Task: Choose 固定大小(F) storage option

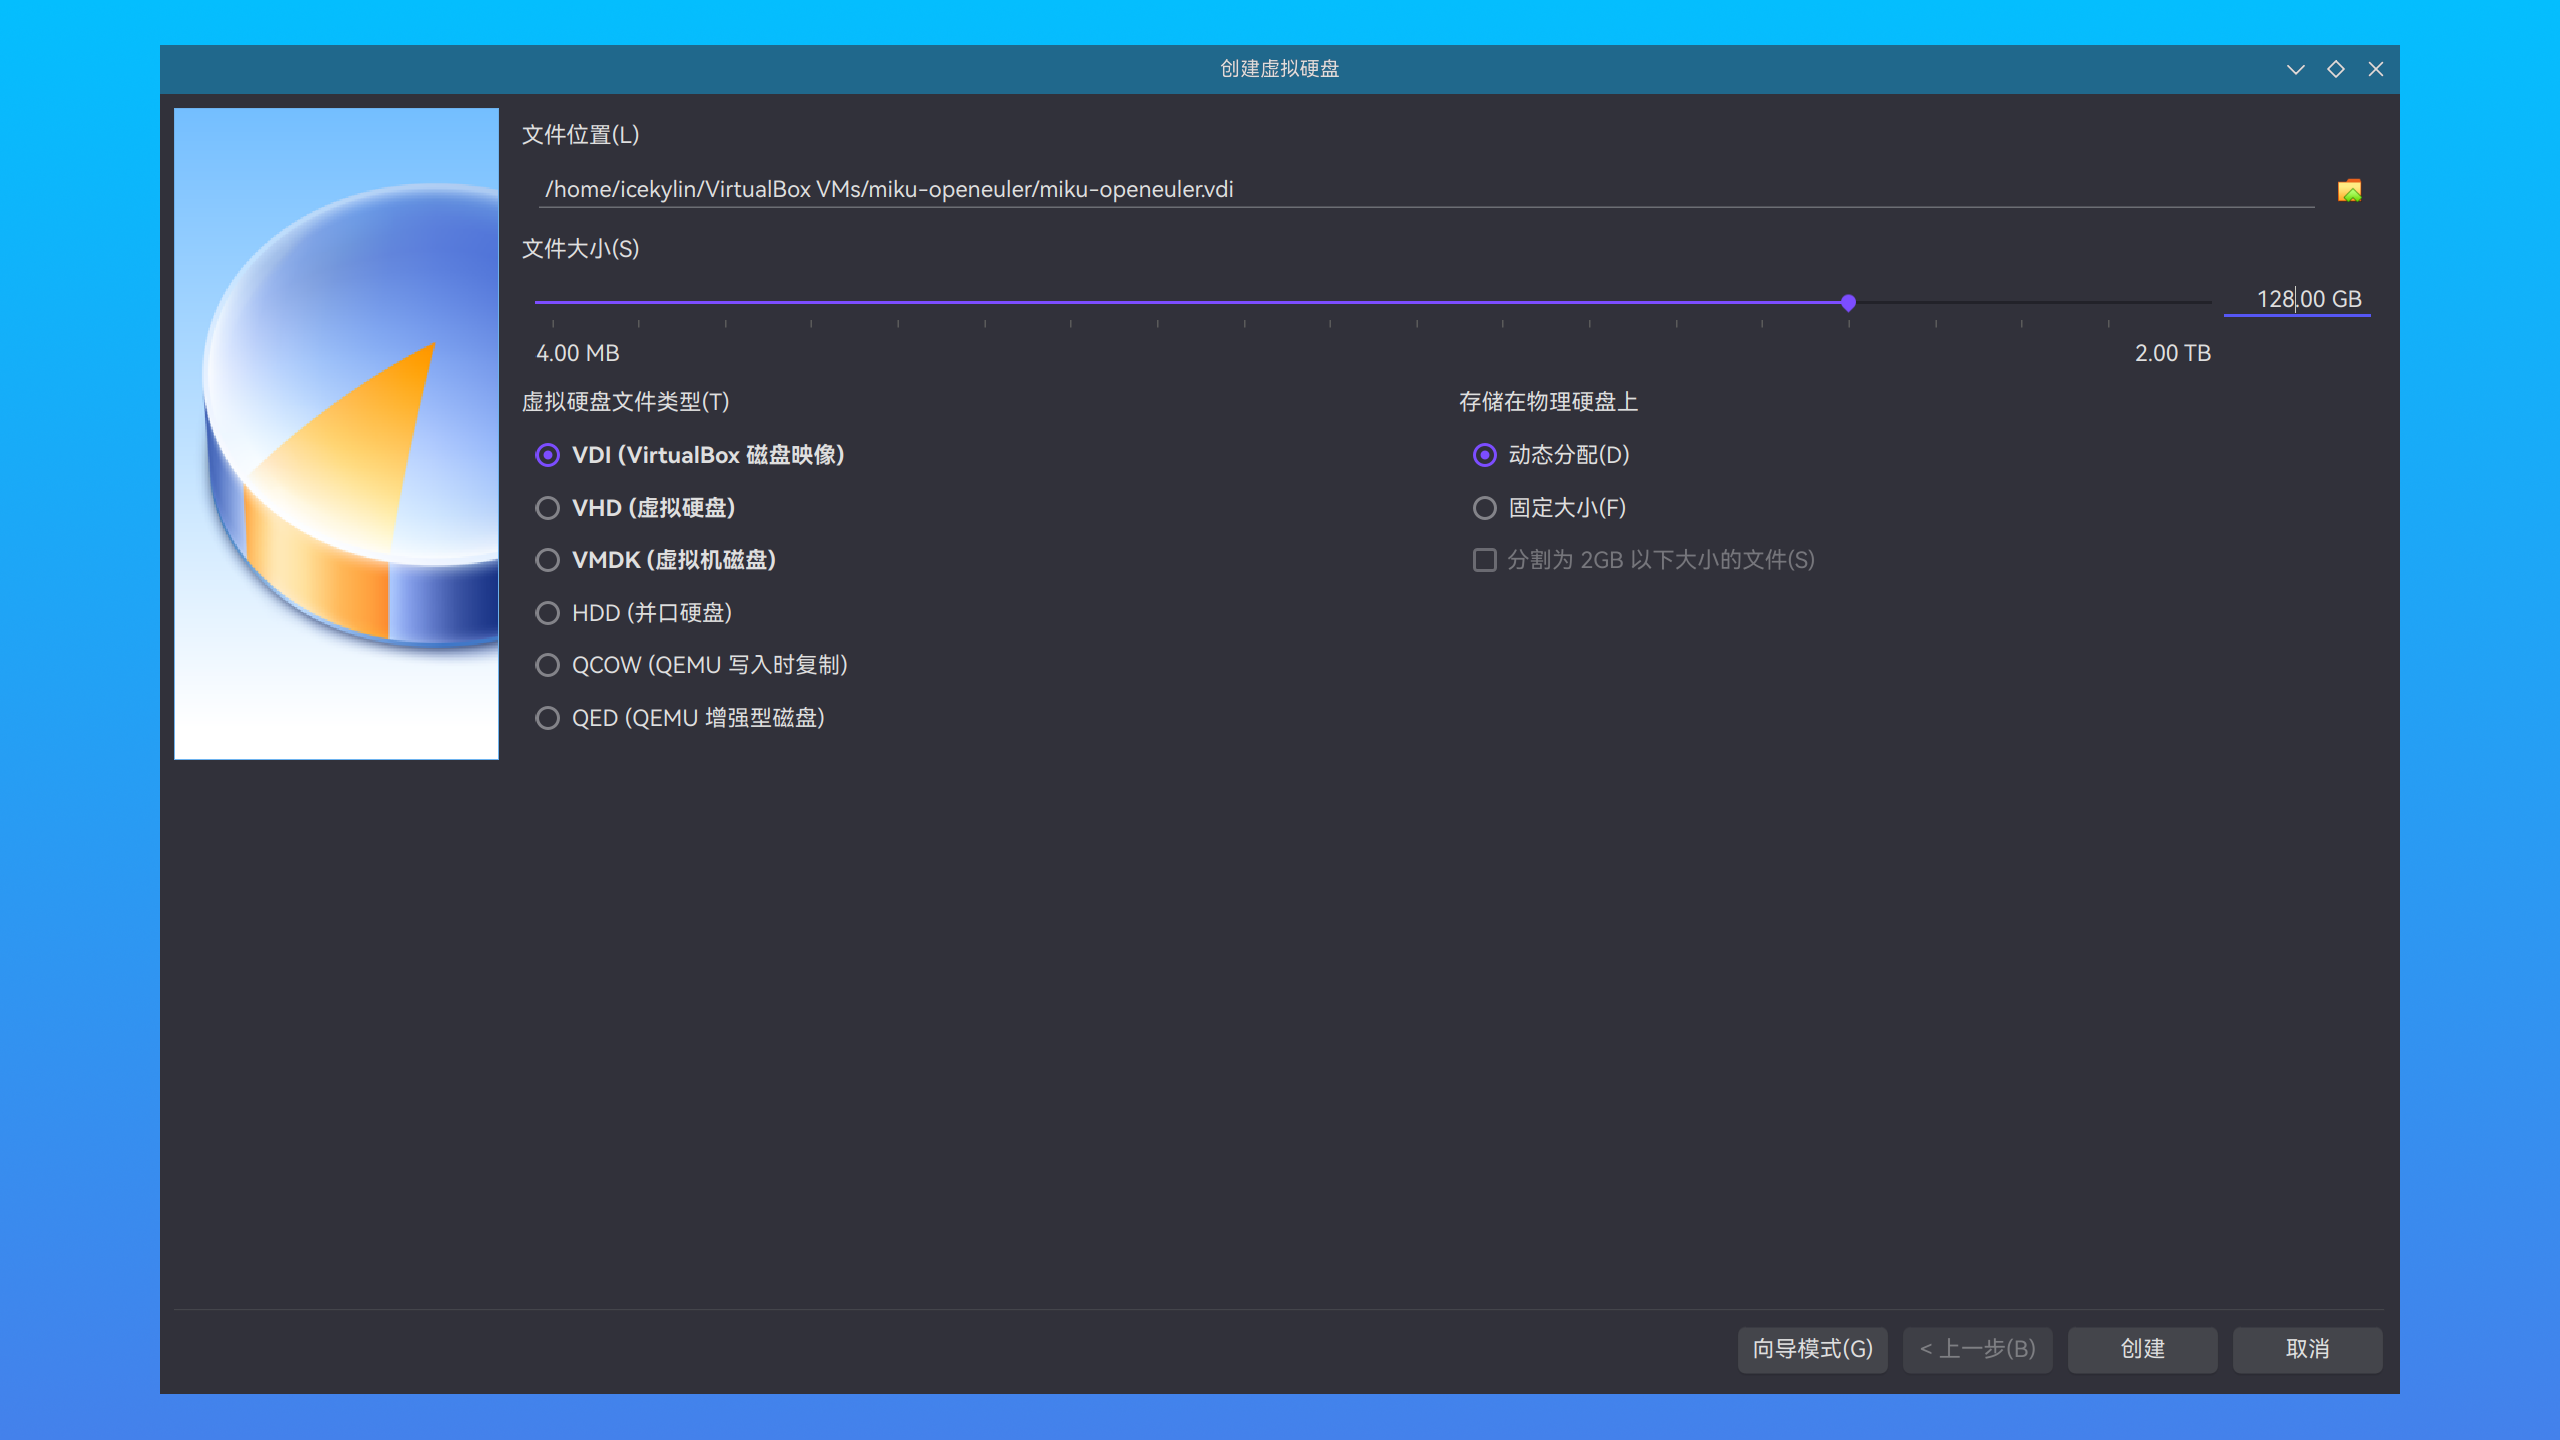Action: click(x=1549, y=508)
